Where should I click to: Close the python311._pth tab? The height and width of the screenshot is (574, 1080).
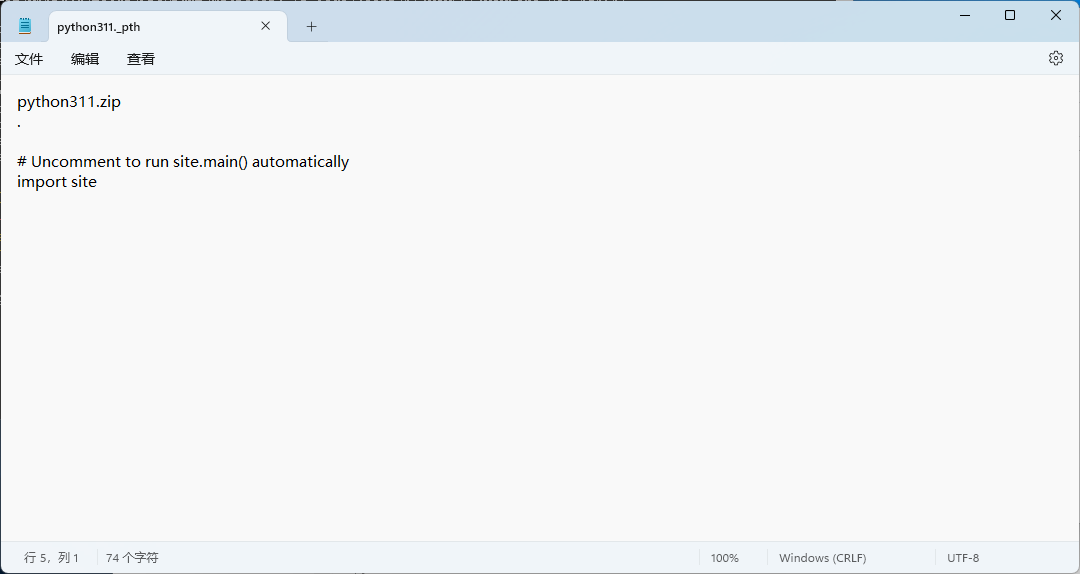point(266,27)
